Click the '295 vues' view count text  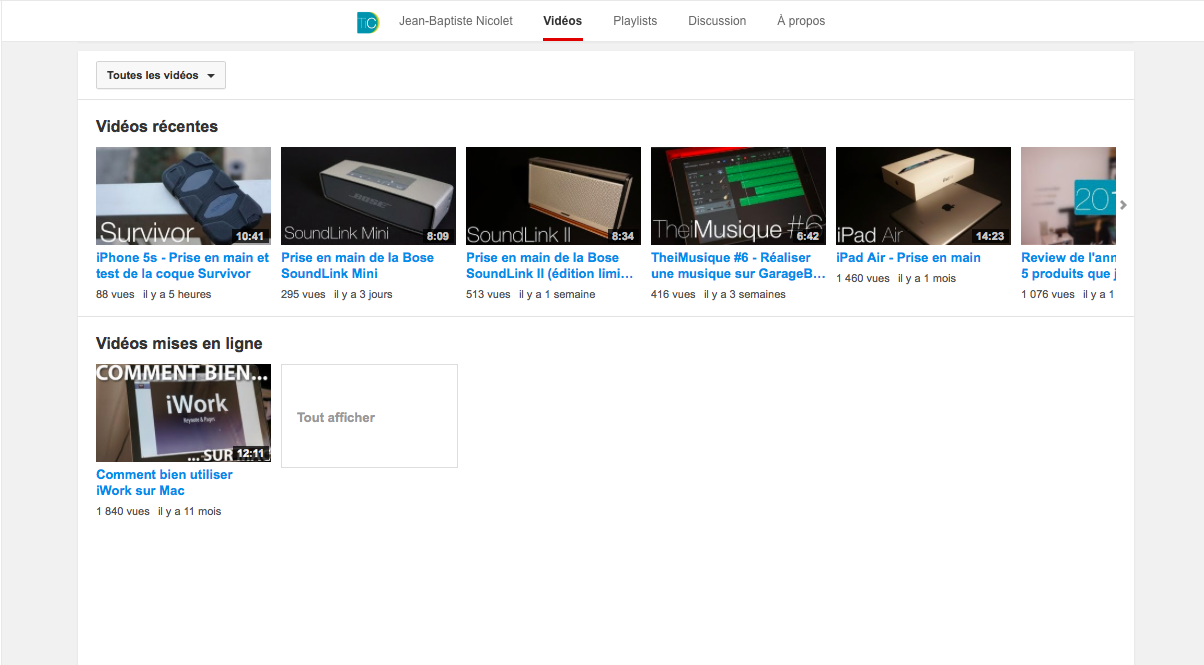[x=303, y=294]
